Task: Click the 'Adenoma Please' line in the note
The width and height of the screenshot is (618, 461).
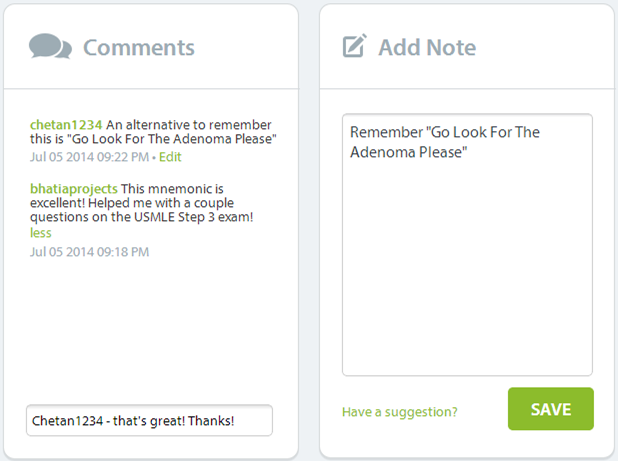Action: pyautogui.click(x=409, y=152)
